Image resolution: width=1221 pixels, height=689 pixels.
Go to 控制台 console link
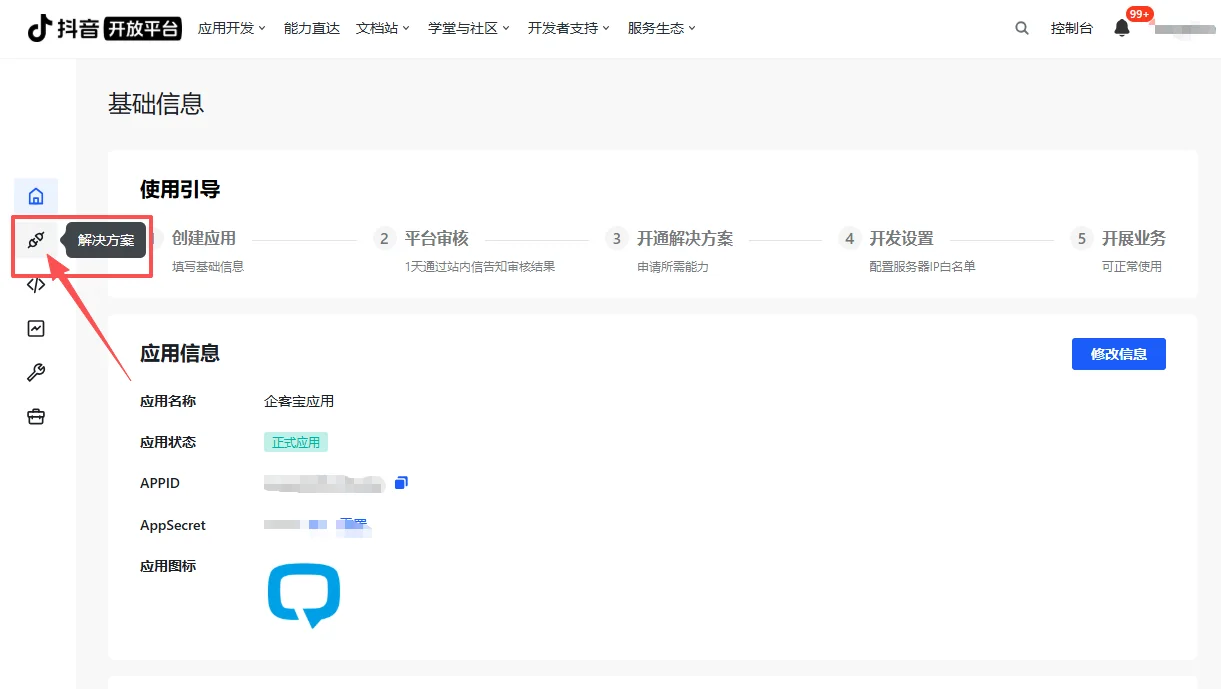point(1072,28)
